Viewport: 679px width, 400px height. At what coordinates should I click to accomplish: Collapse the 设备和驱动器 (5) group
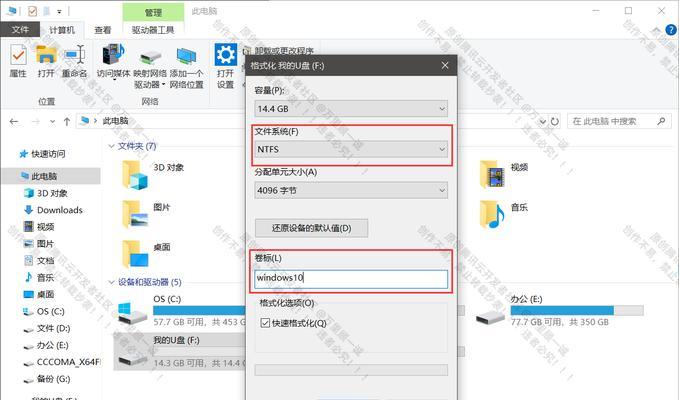pos(111,282)
